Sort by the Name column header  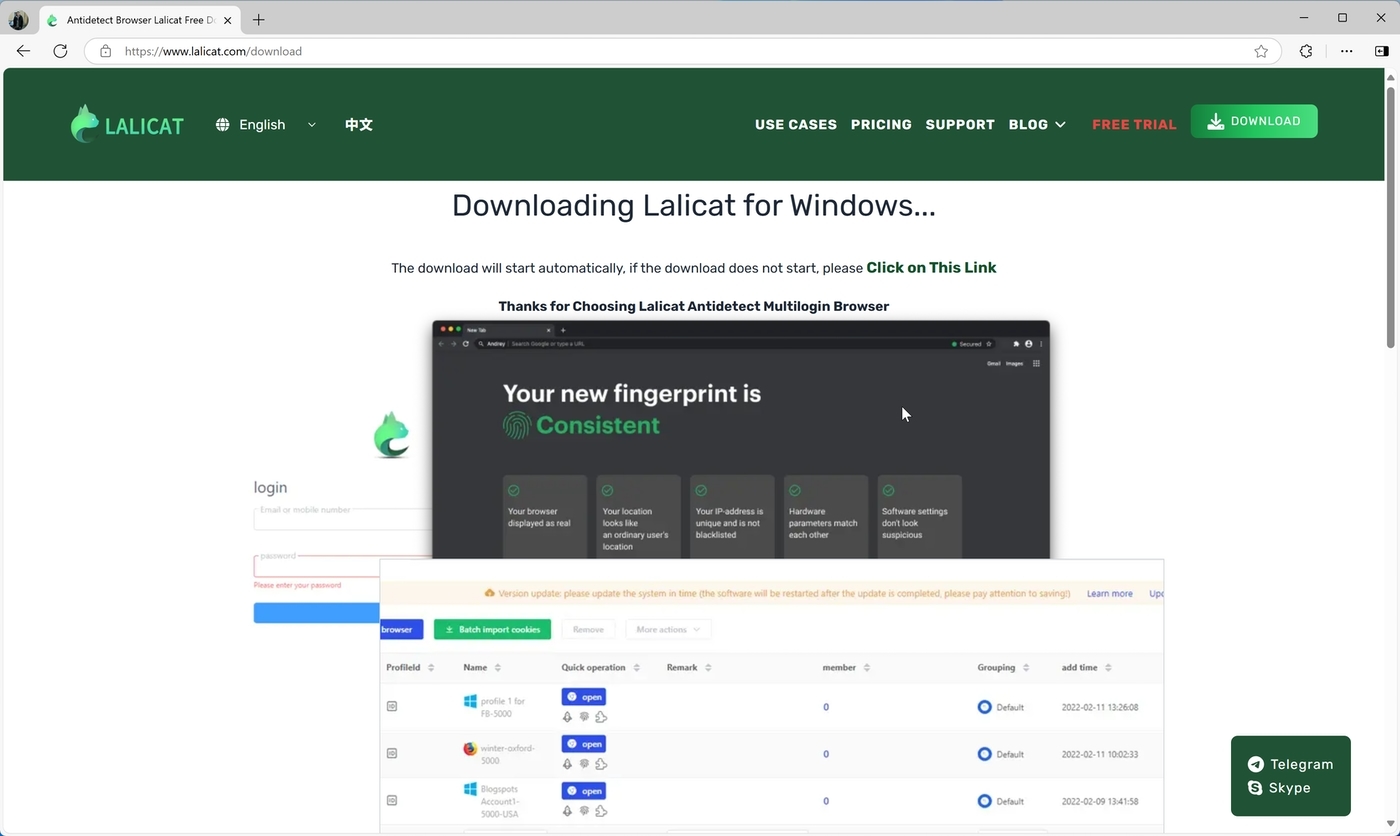482,667
